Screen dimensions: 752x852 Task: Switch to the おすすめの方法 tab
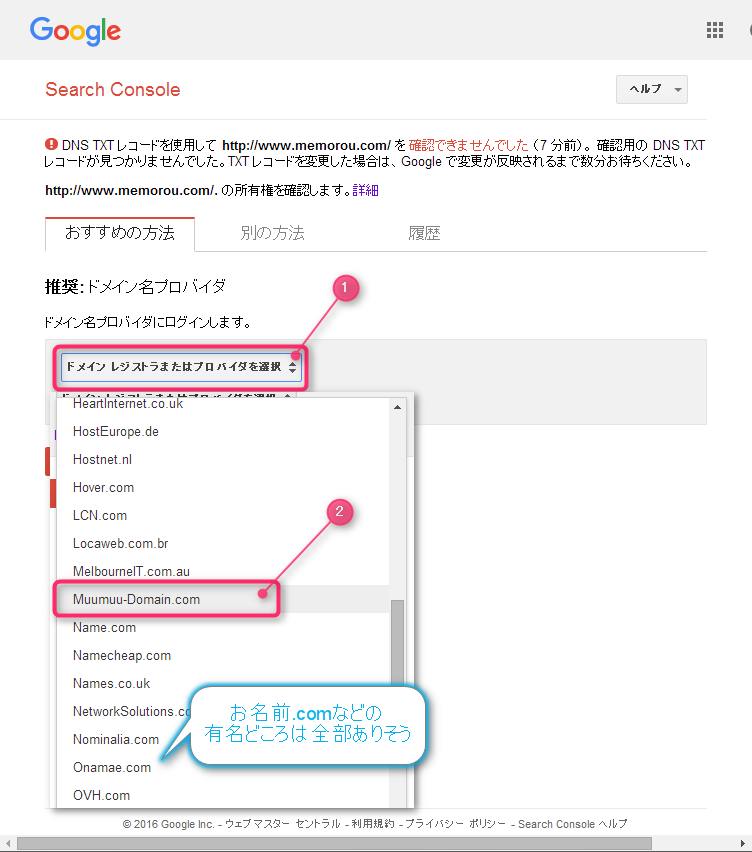coord(120,234)
